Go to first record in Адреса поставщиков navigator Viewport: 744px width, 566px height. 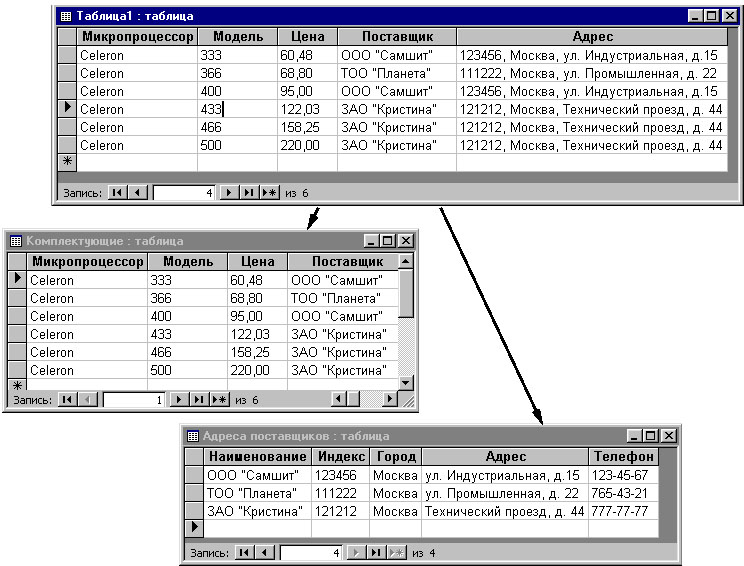click(244, 552)
